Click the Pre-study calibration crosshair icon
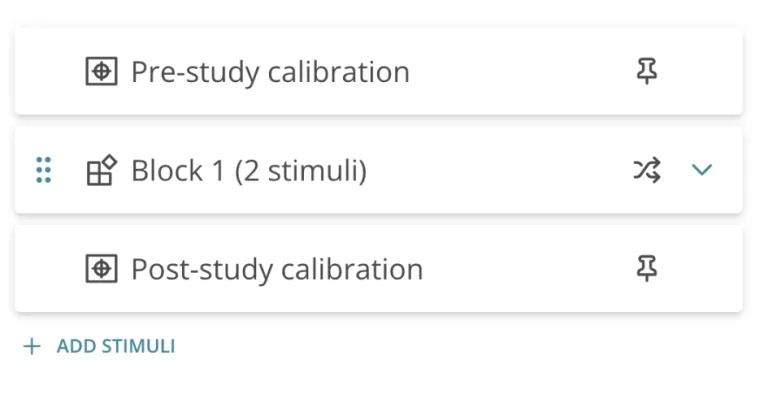The height and width of the screenshot is (394, 768). 101,72
